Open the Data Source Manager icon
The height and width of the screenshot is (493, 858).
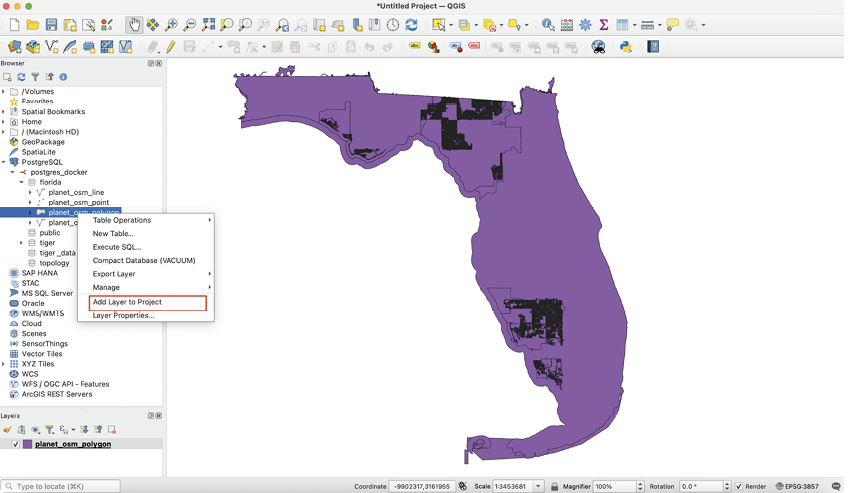coord(15,47)
